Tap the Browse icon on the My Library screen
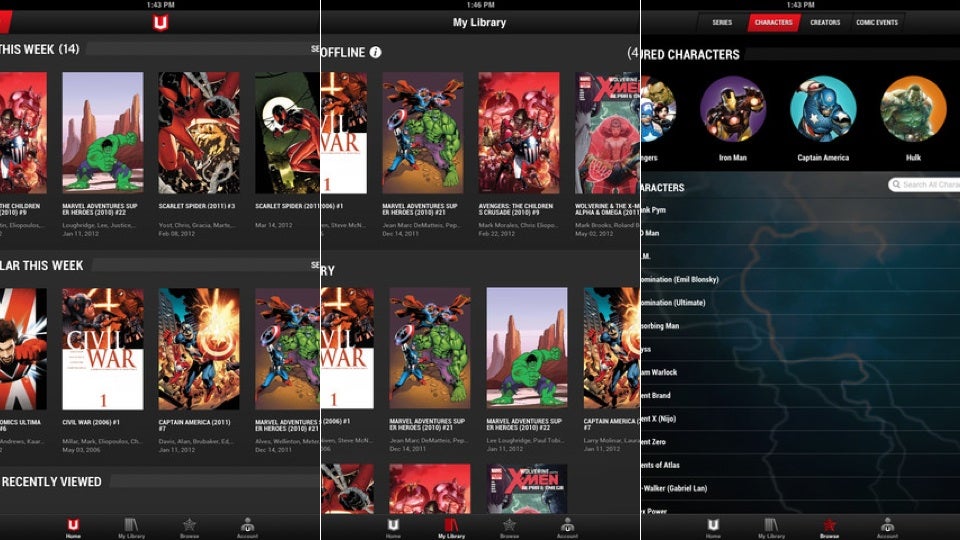The height and width of the screenshot is (540, 960). 509,527
